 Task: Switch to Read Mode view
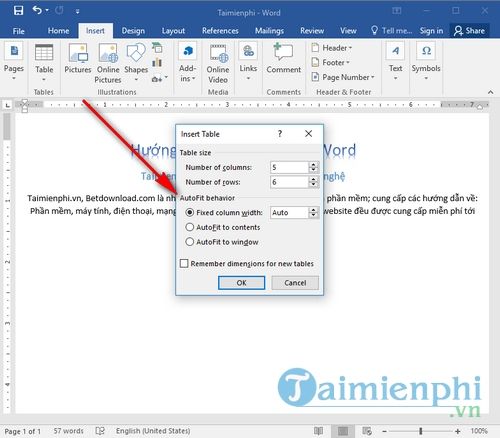pyautogui.click(x=318, y=431)
